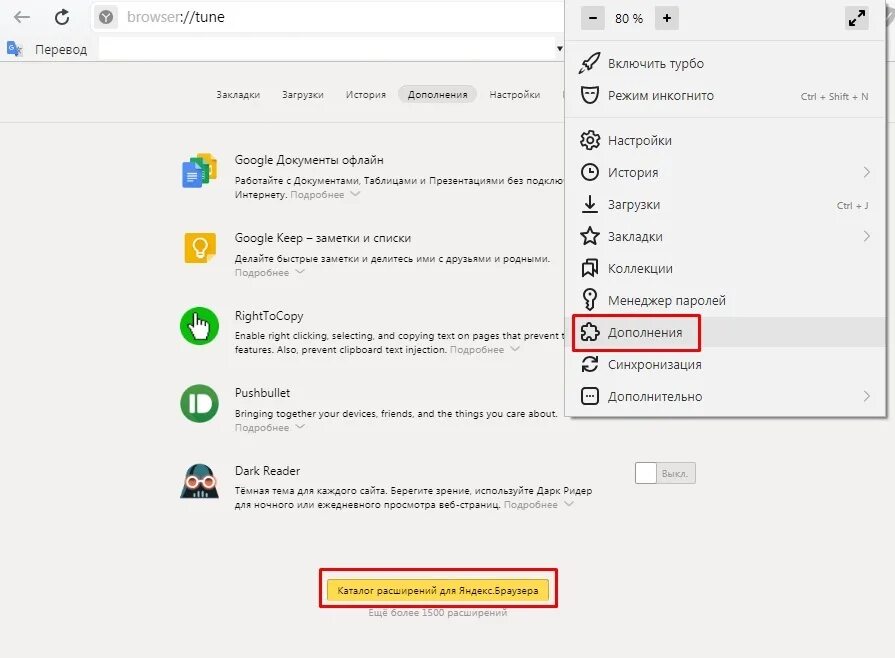Click the Yandex site icon in address bar
The width and height of the screenshot is (895, 658).
(x=106, y=17)
